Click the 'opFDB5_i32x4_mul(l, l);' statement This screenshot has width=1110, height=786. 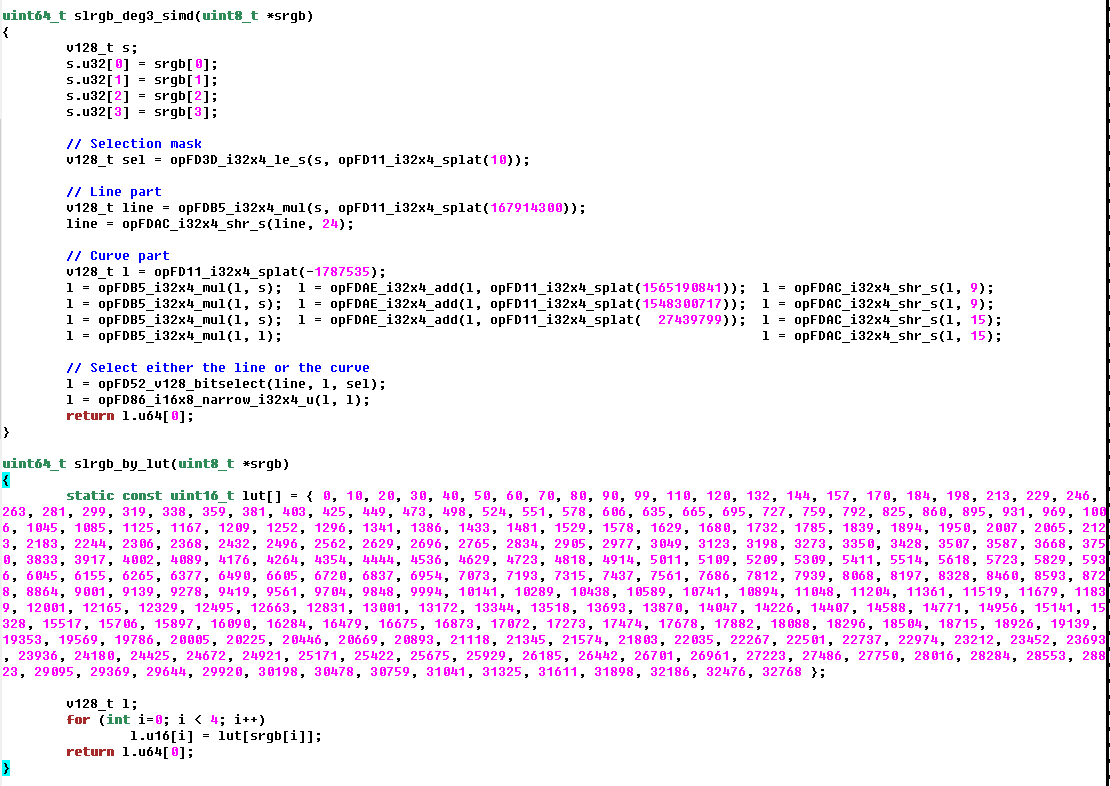tap(190, 336)
